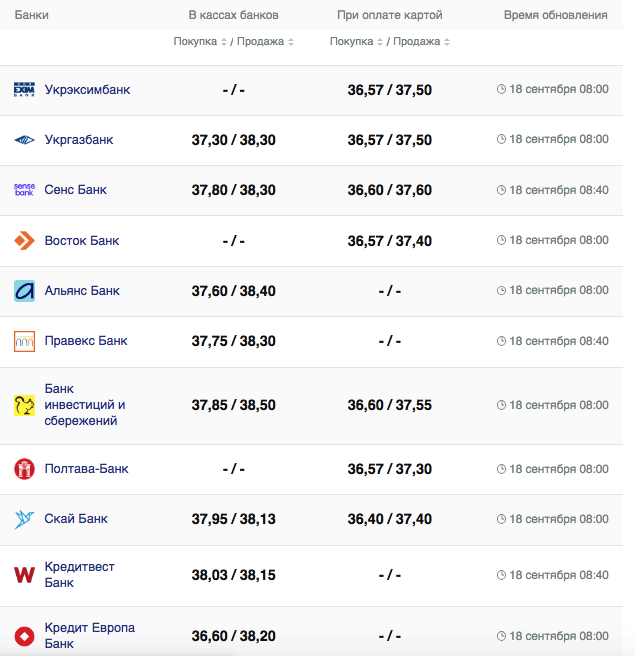
Task: Click the Укргазбанк logo icon
Action: 24,140
